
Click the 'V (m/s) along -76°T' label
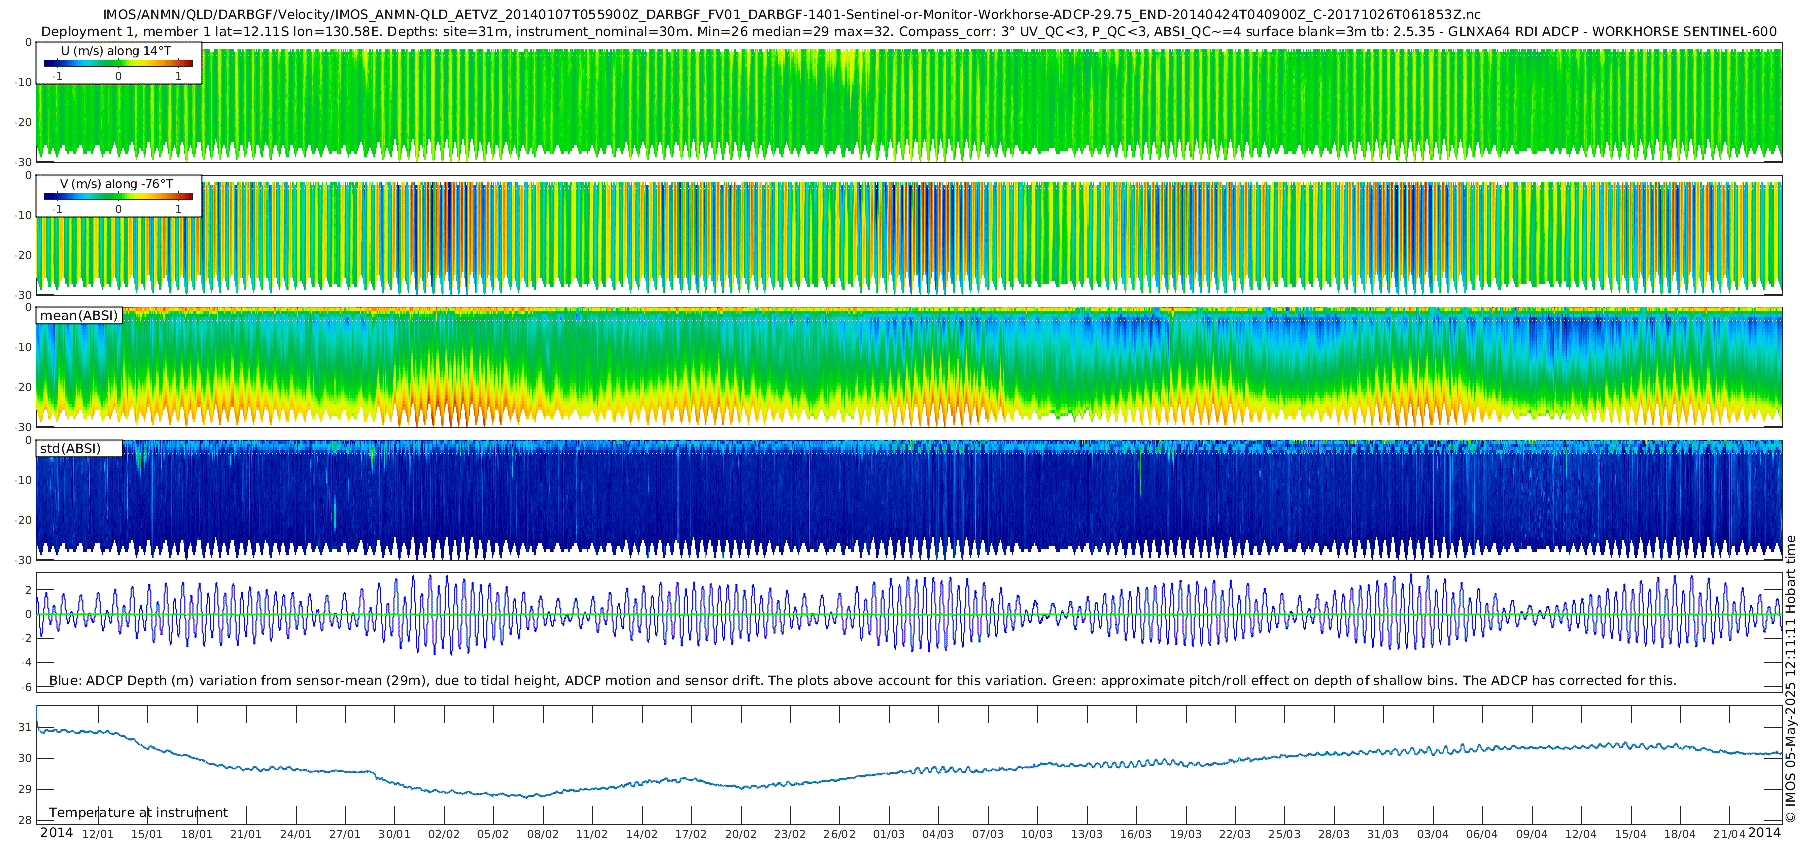pos(116,184)
